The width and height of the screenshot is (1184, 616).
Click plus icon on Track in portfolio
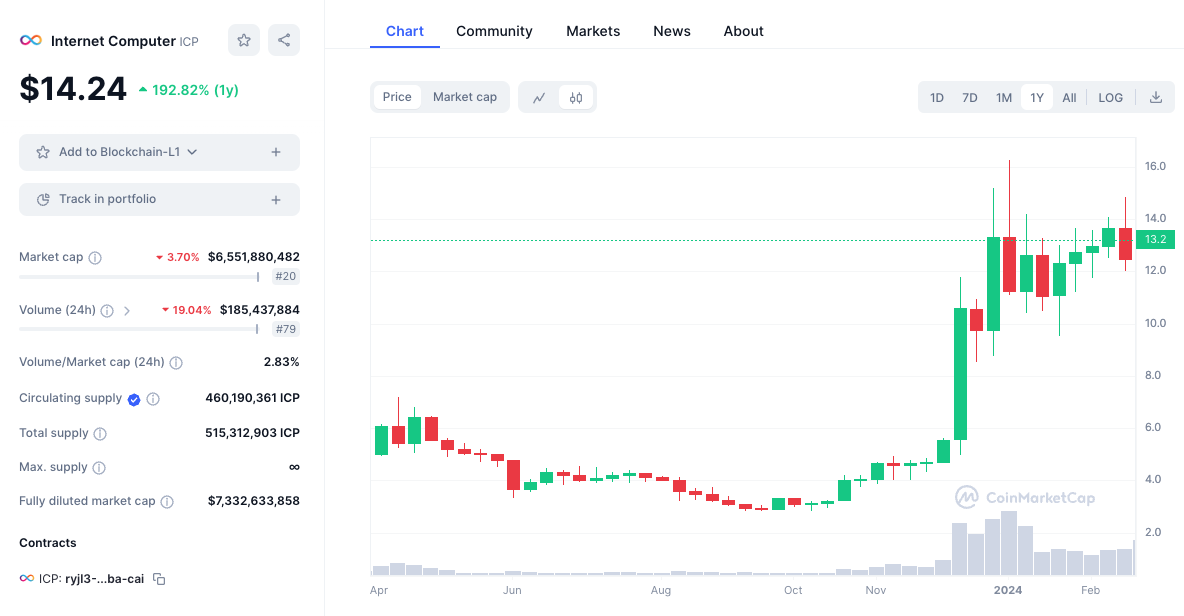276,200
